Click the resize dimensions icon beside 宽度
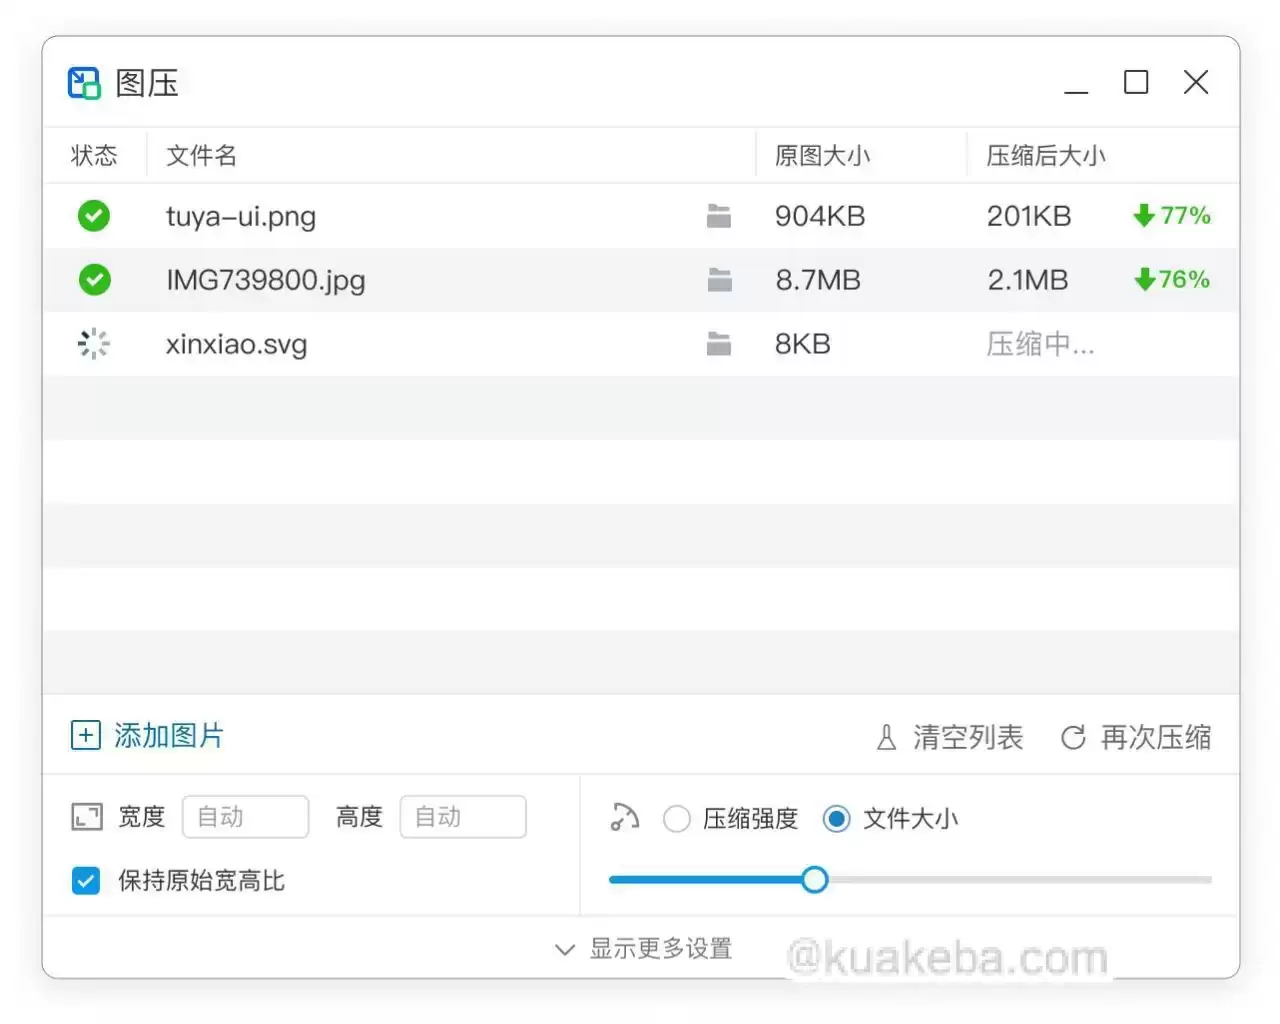Viewport: 1280px width, 1024px height. pos(86,816)
